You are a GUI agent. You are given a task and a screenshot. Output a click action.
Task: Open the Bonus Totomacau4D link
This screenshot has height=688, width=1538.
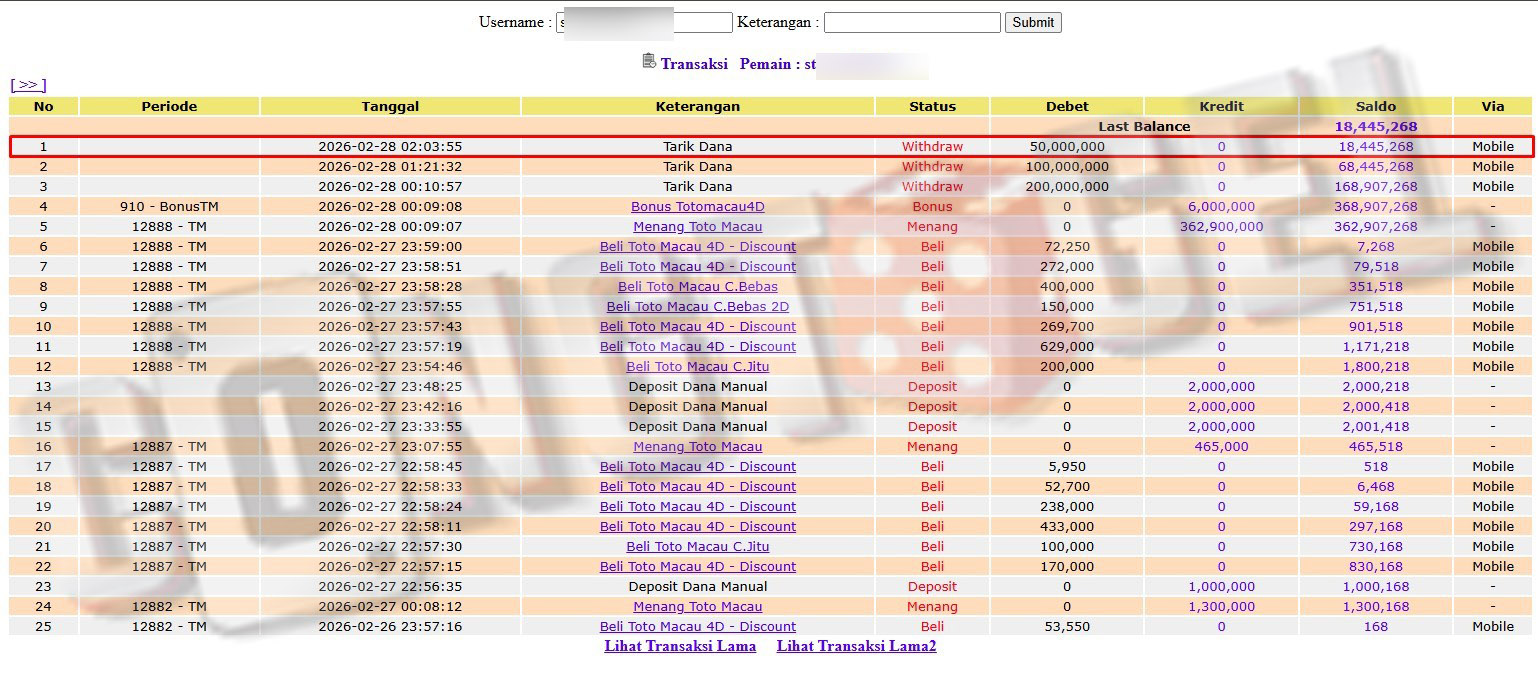pyautogui.click(x=697, y=207)
